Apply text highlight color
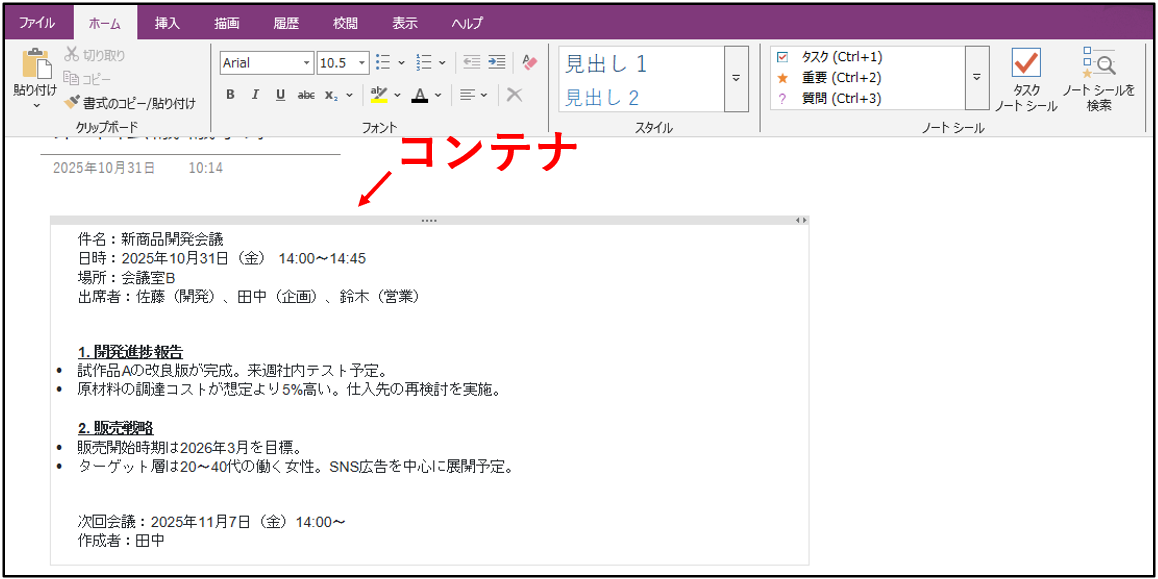This screenshot has width=1158, height=579. [380, 95]
